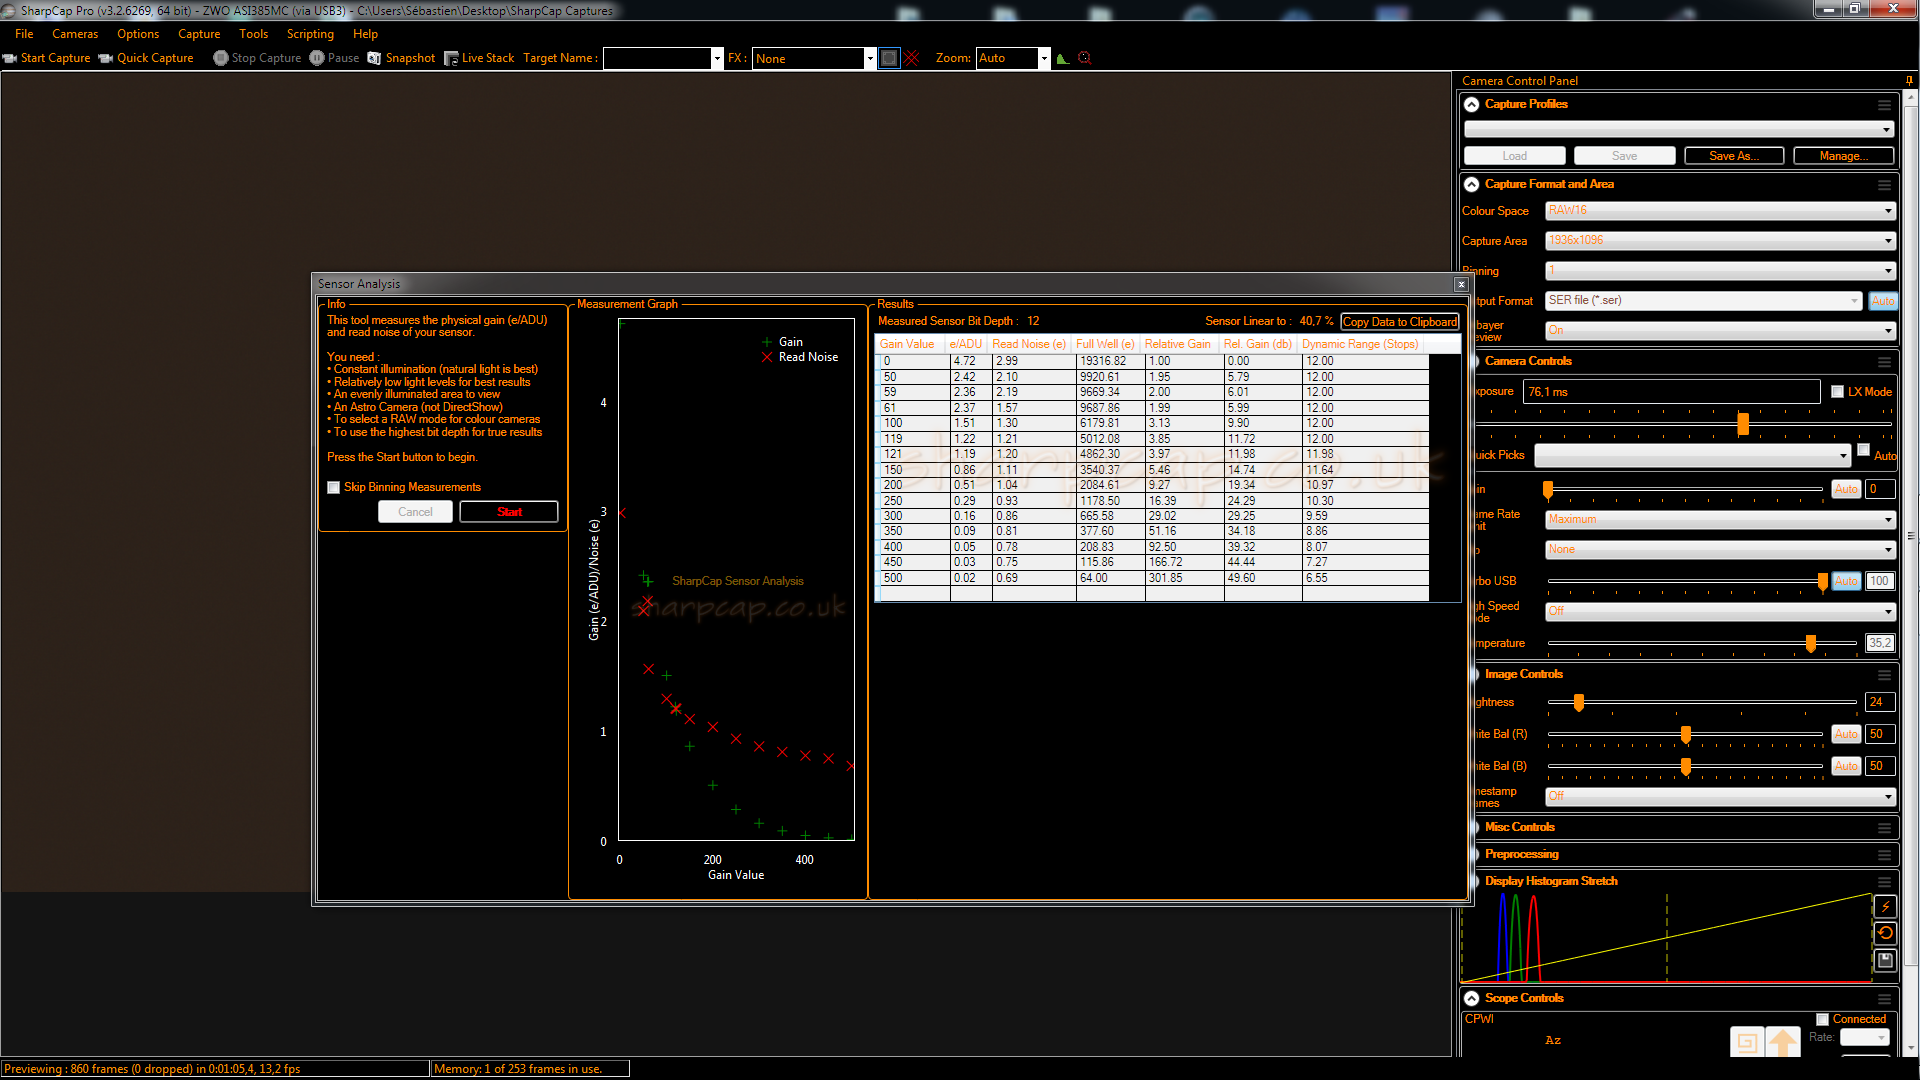Click the scope up-arrow move button
The image size is (1920, 1080).
coord(1782,1042)
